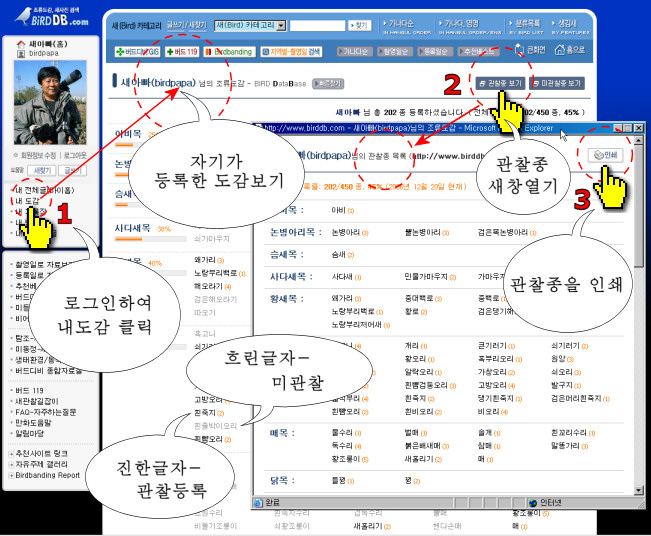651x536 pixels.
Task: Go to 새아빠(홈) house icon
Action: [21, 44]
